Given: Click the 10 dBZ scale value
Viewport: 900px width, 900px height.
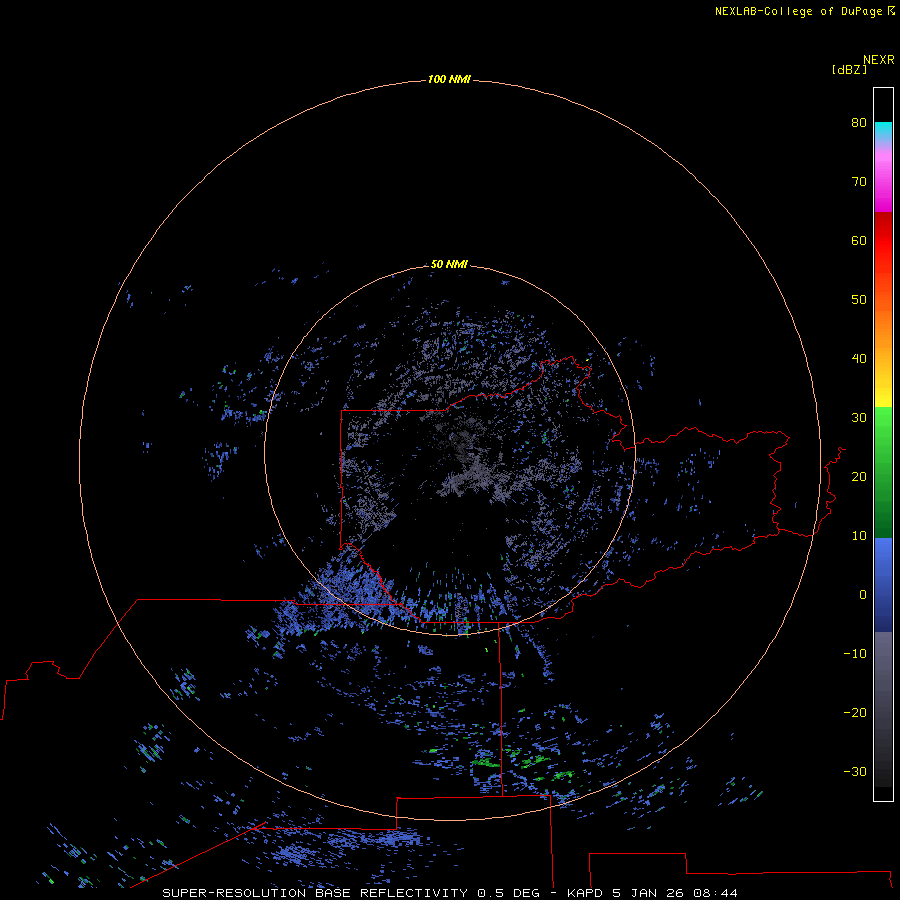Looking at the screenshot, I should (x=859, y=536).
